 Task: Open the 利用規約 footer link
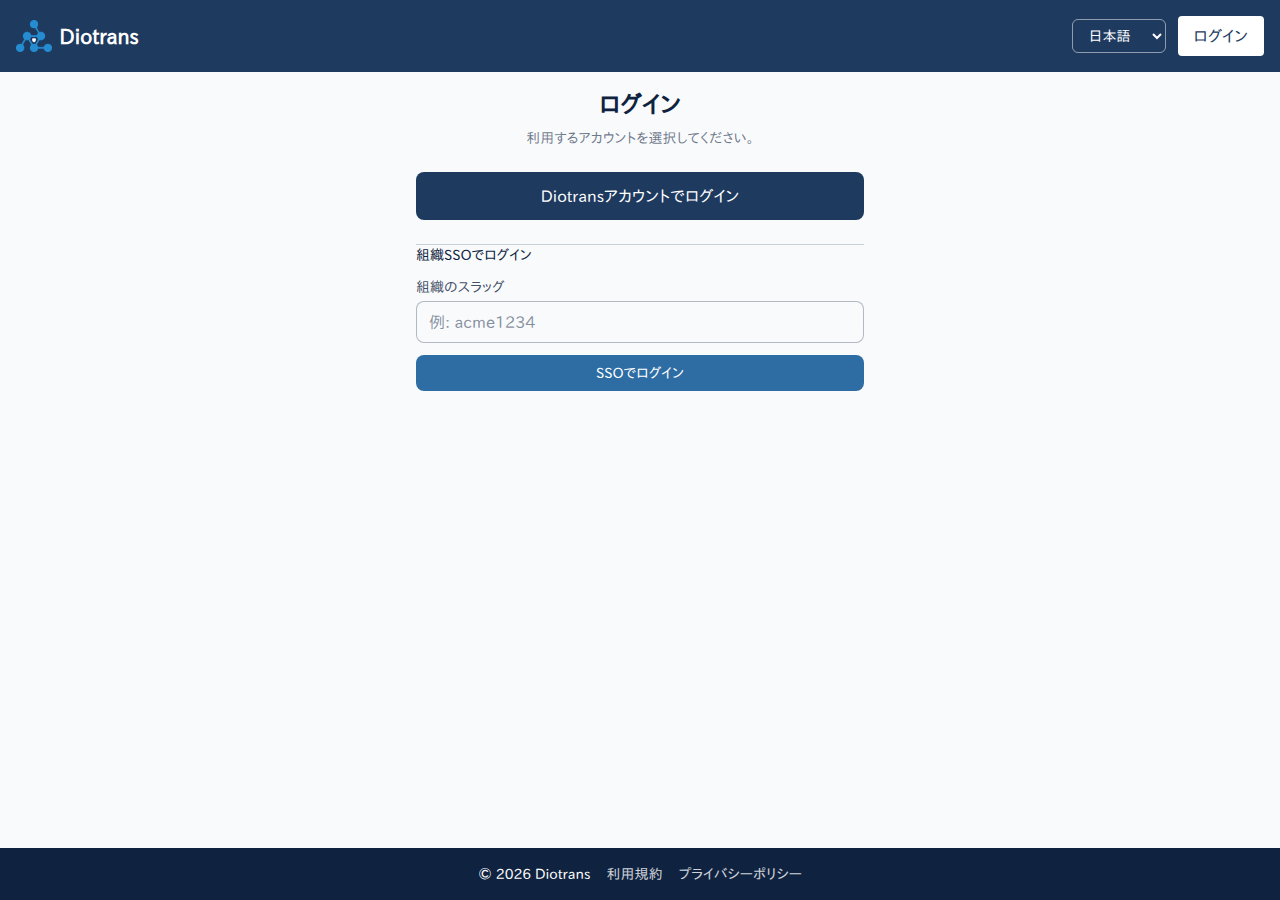pos(634,874)
